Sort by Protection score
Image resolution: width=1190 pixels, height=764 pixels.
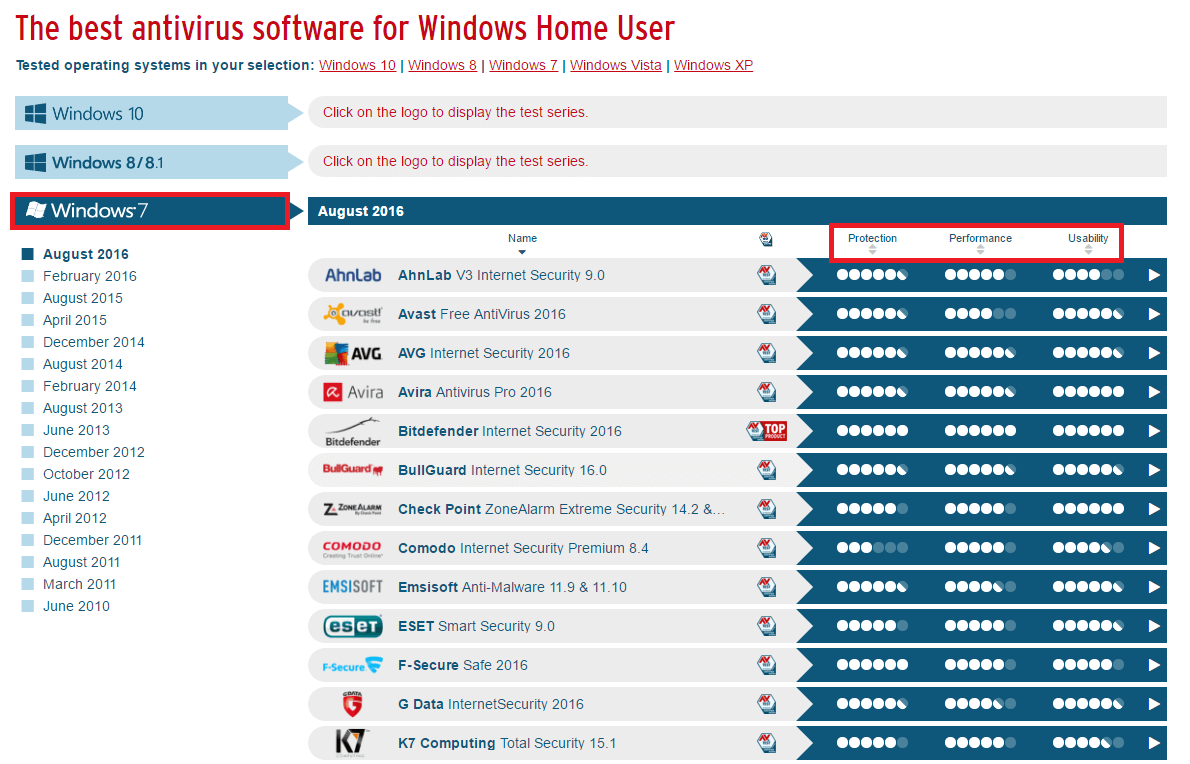[x=872, y=242]
